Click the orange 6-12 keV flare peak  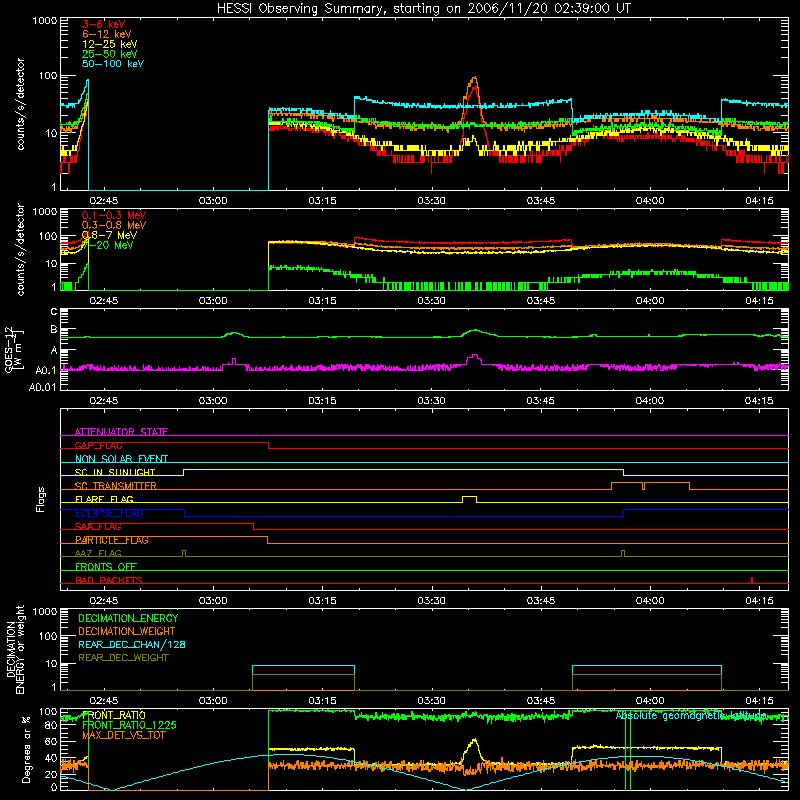(x=474, y=78)
